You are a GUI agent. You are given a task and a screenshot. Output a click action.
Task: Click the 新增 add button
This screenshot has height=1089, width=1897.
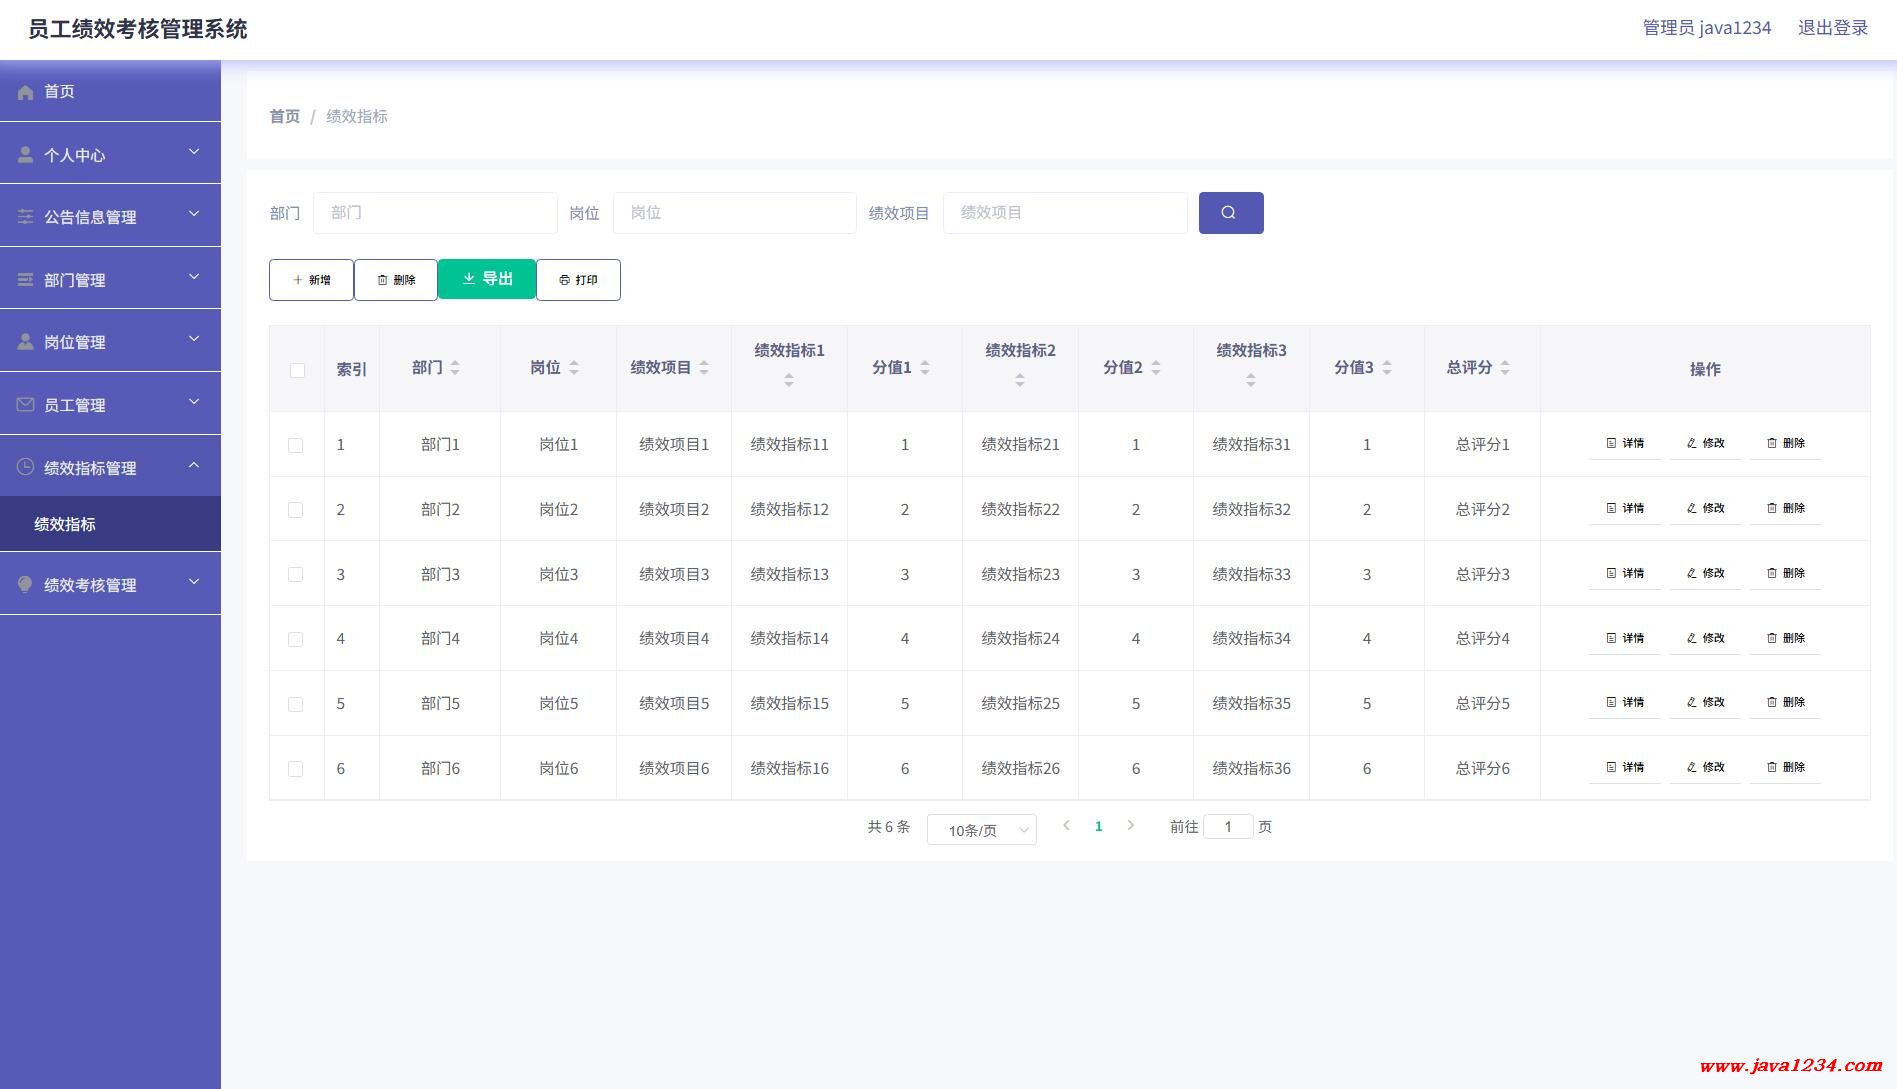click(x=311, y=280)
